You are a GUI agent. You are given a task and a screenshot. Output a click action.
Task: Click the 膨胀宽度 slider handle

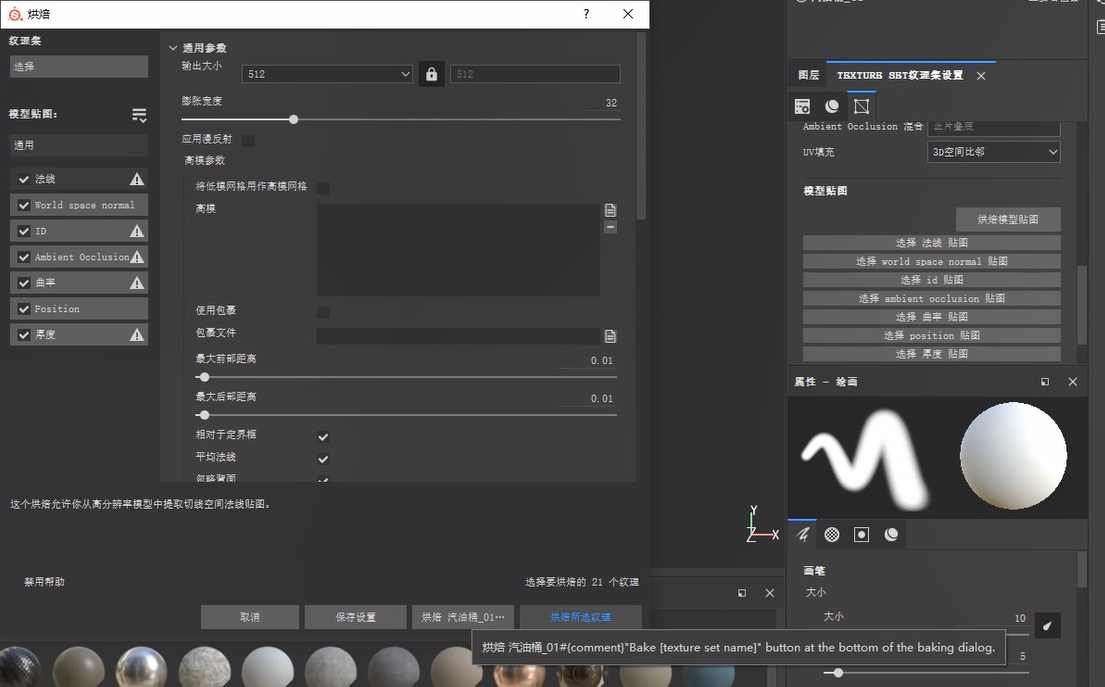point(293,119)
